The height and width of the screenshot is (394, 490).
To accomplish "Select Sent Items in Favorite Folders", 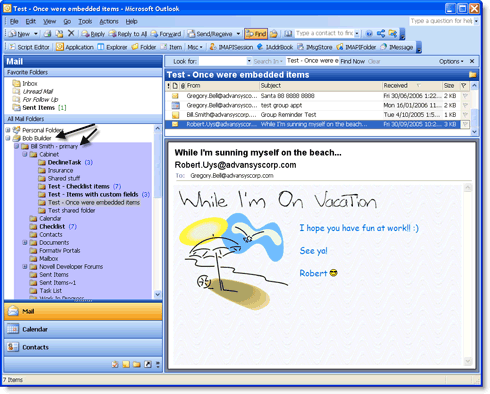I will tap(34, 108).
